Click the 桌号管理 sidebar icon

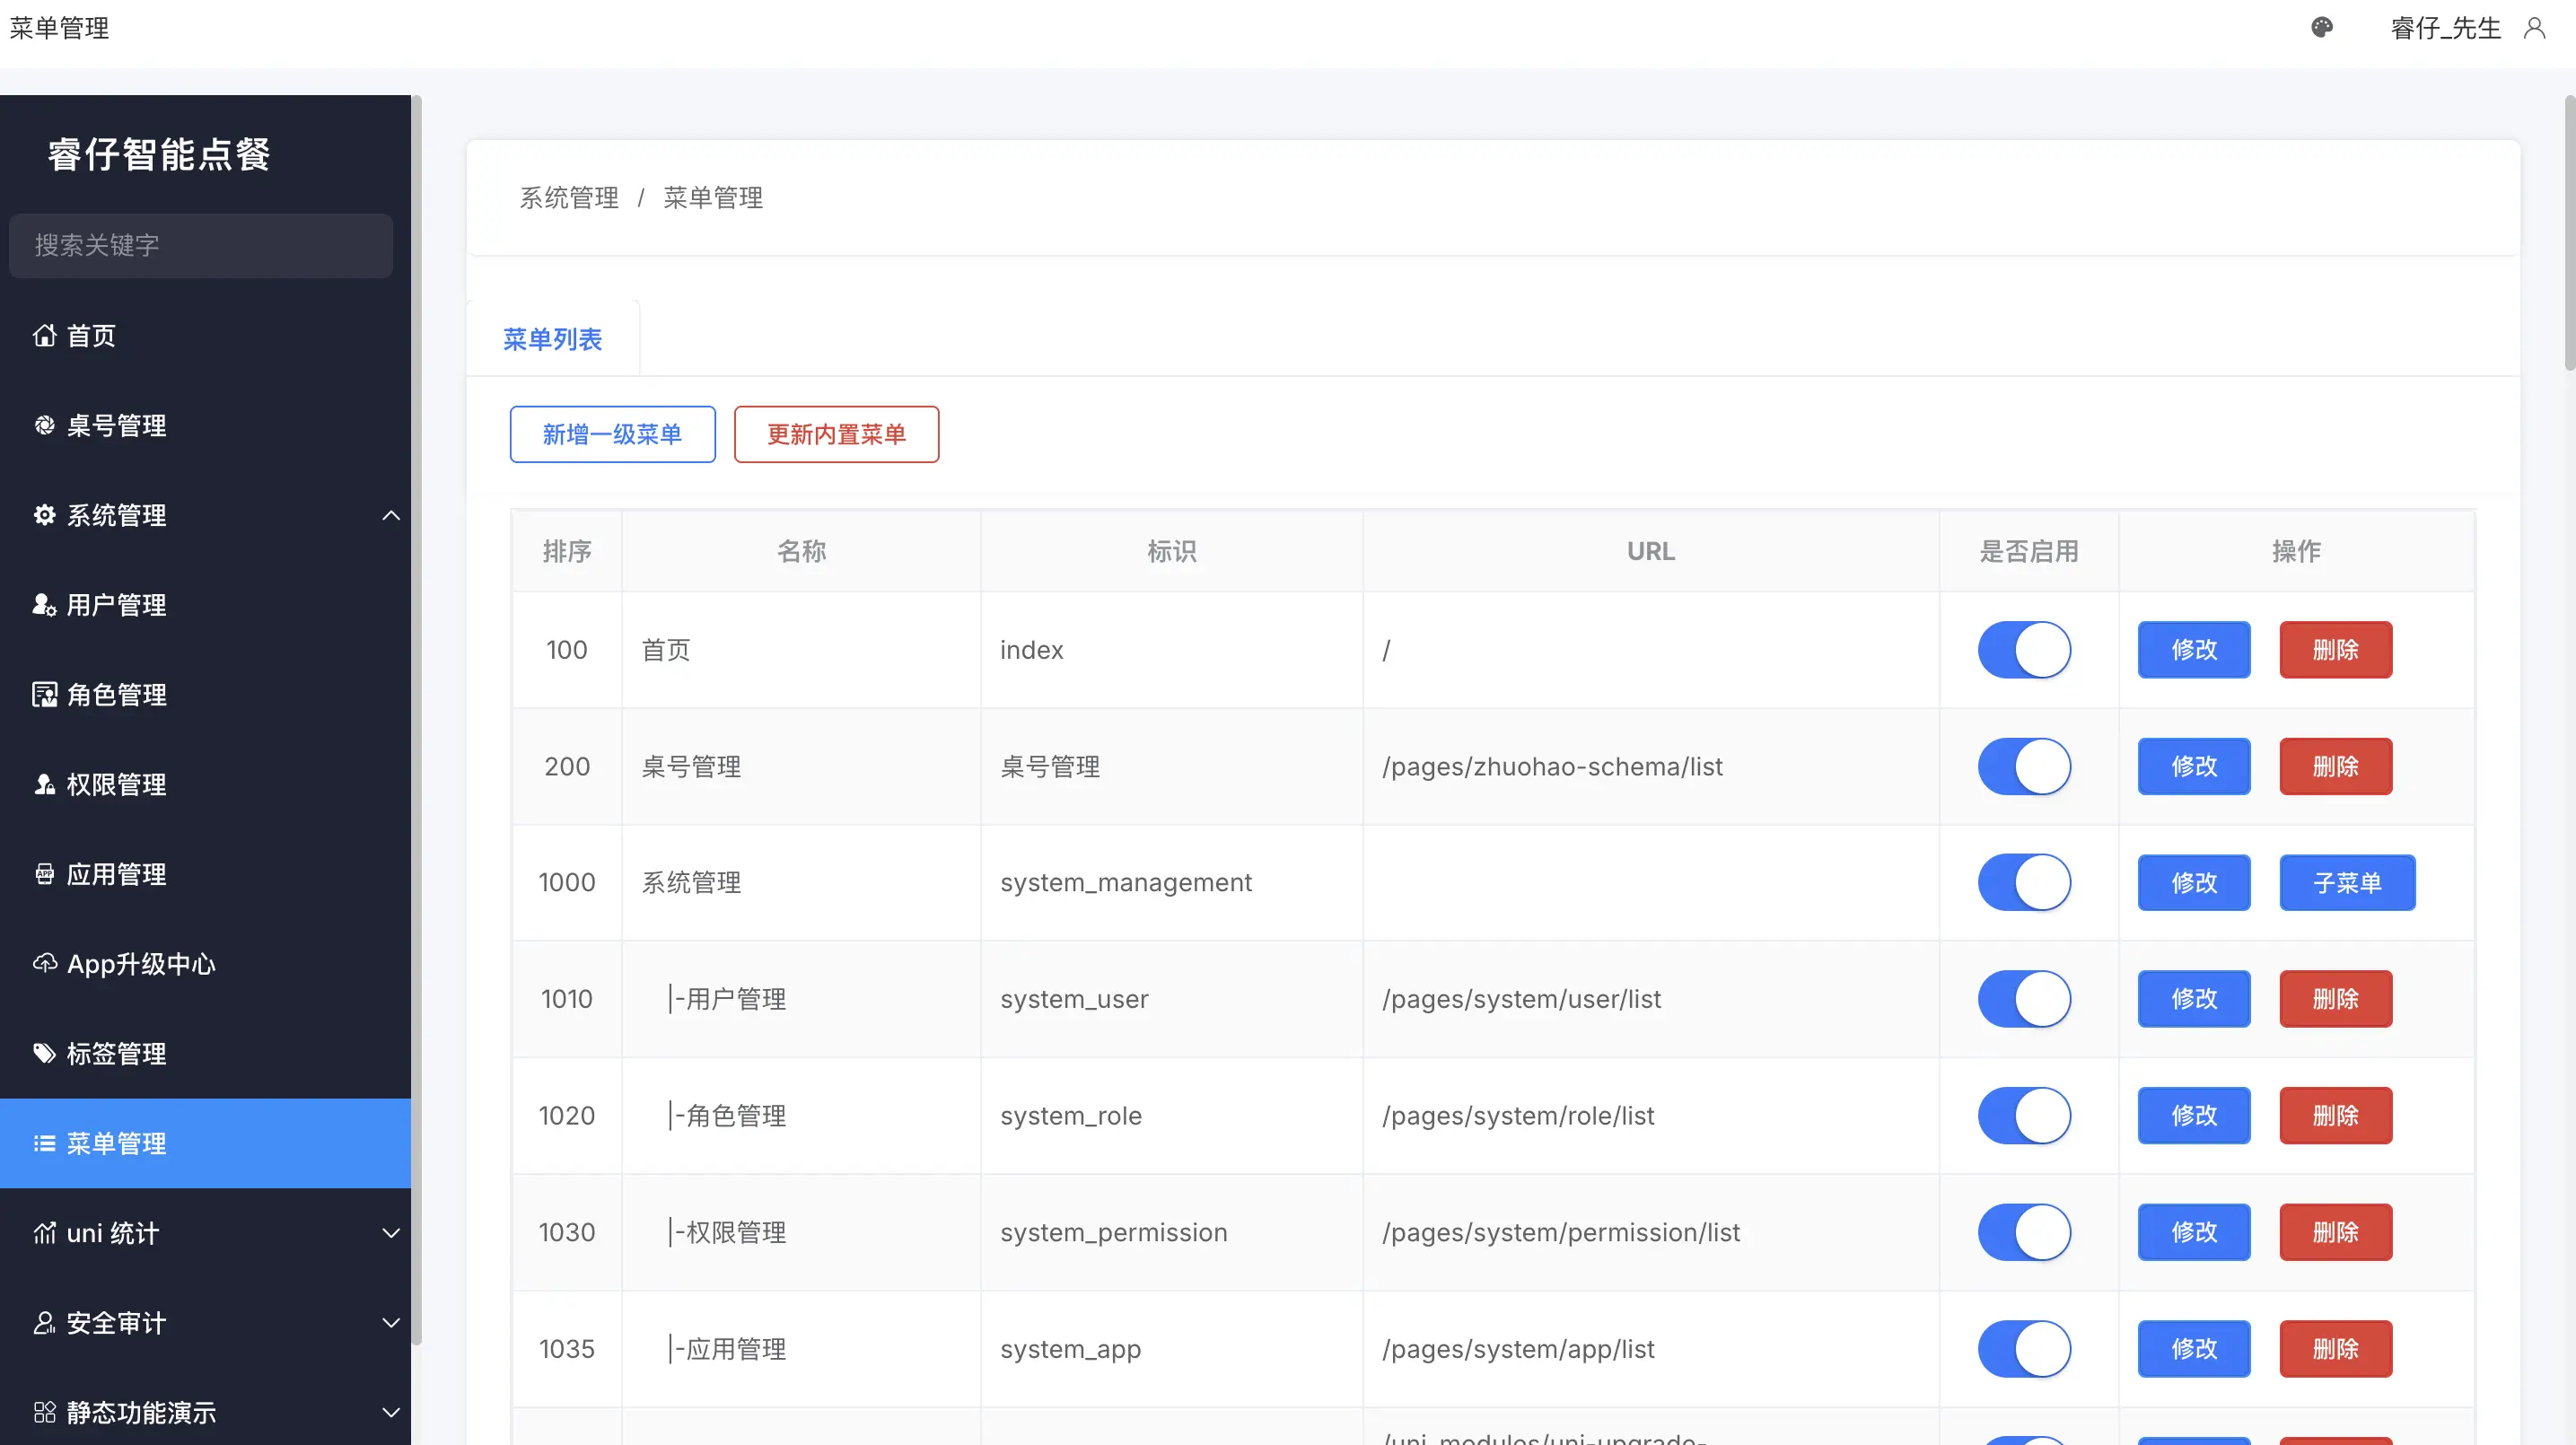coord(44,425)
